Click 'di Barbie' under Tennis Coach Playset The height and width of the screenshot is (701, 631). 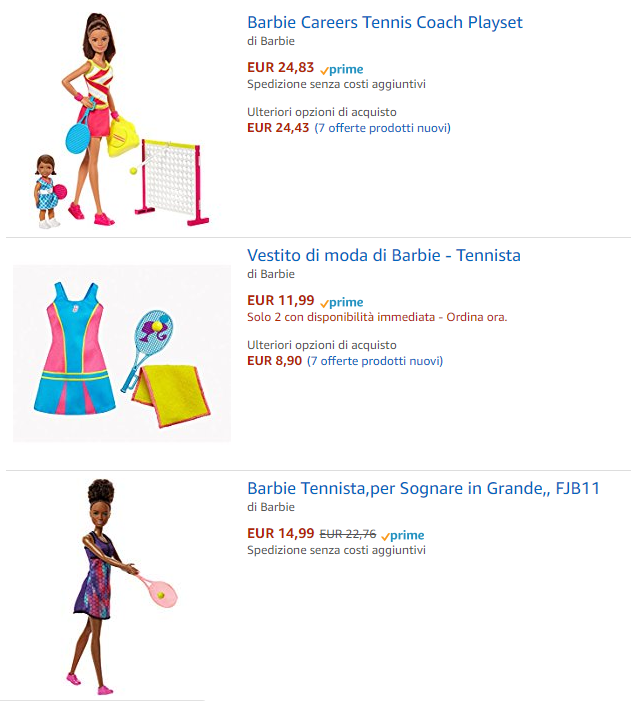click(x=271, y=41)
